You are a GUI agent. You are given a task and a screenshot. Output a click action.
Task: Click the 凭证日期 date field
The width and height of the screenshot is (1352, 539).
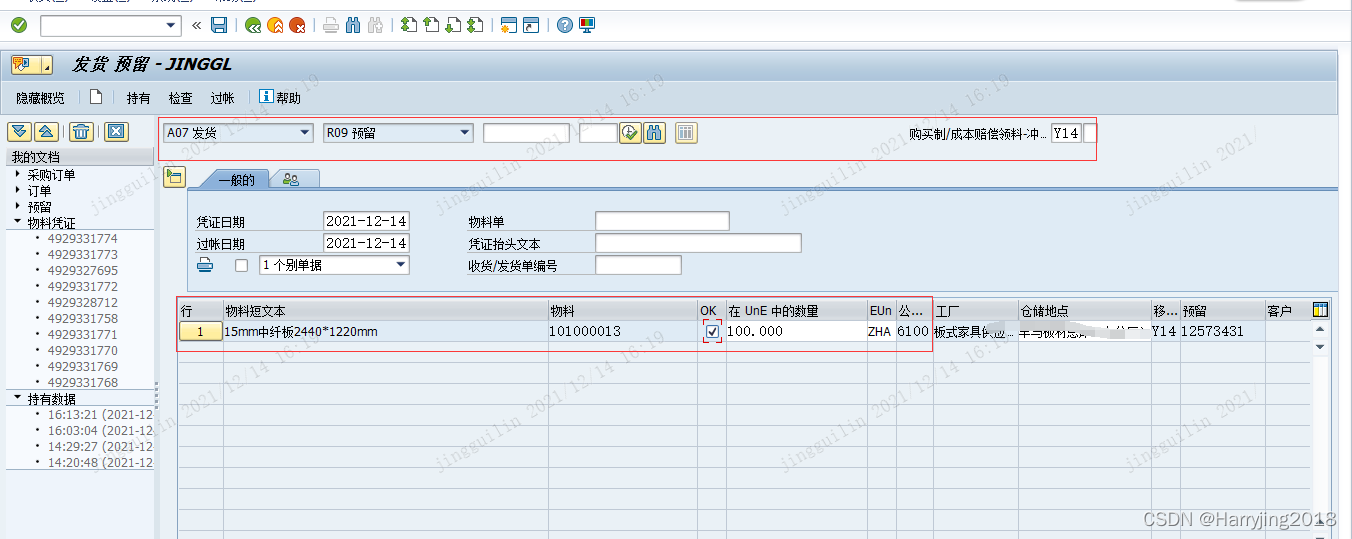pyautogui.click(x=366, y=221)
